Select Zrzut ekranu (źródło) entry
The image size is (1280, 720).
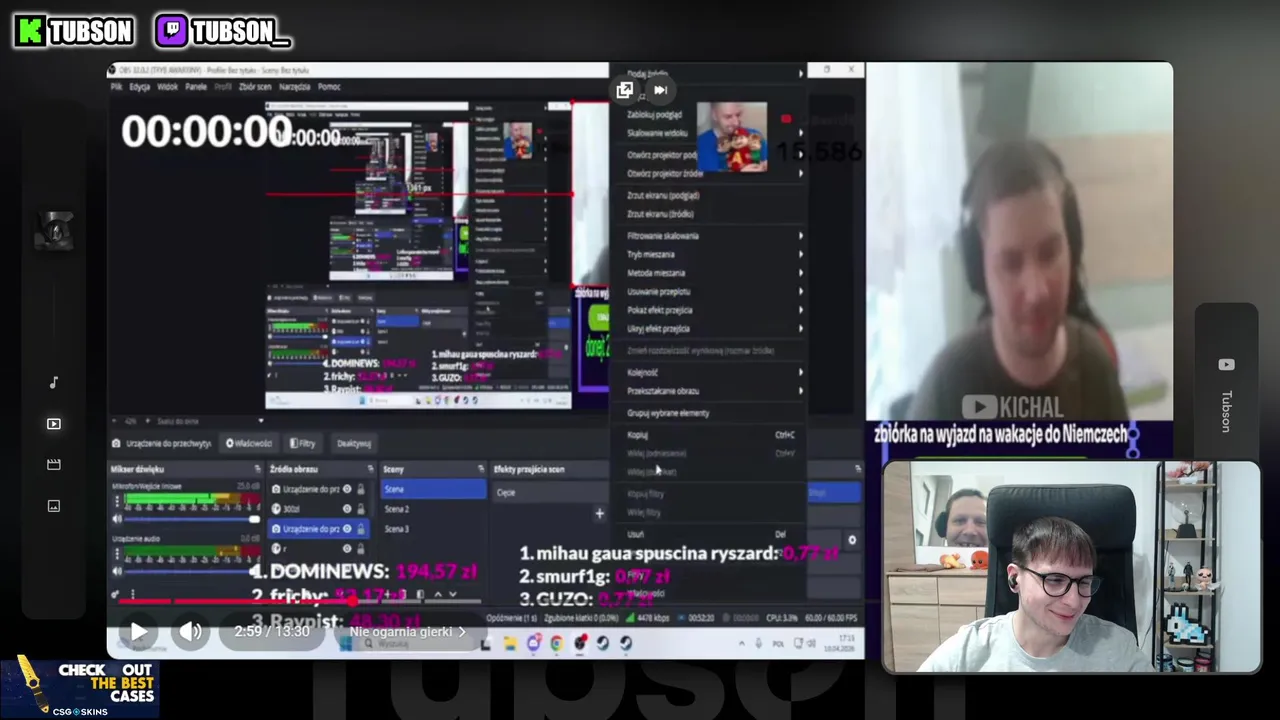[708, 214]
